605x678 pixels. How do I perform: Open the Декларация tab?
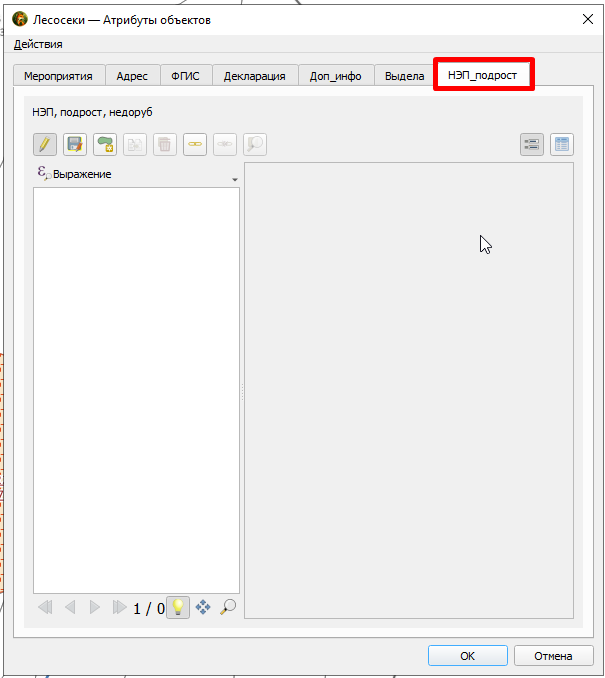[255, 76]
